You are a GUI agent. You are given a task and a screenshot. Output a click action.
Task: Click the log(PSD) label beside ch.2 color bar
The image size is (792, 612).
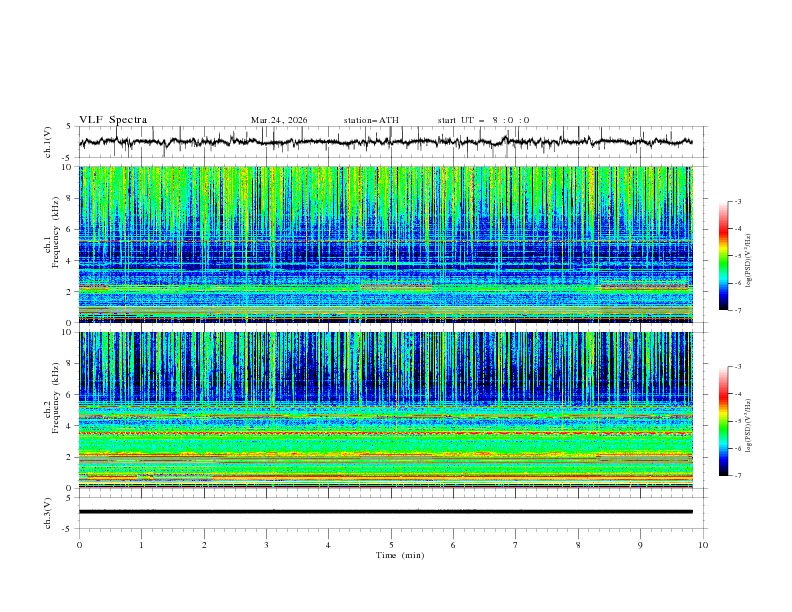coord(749,425)
